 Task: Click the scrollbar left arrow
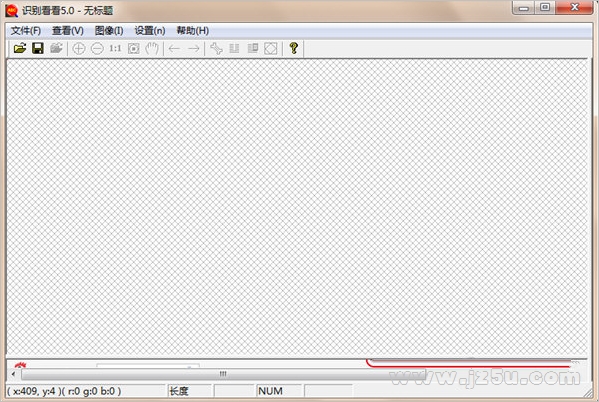click(x=13, y=374)
